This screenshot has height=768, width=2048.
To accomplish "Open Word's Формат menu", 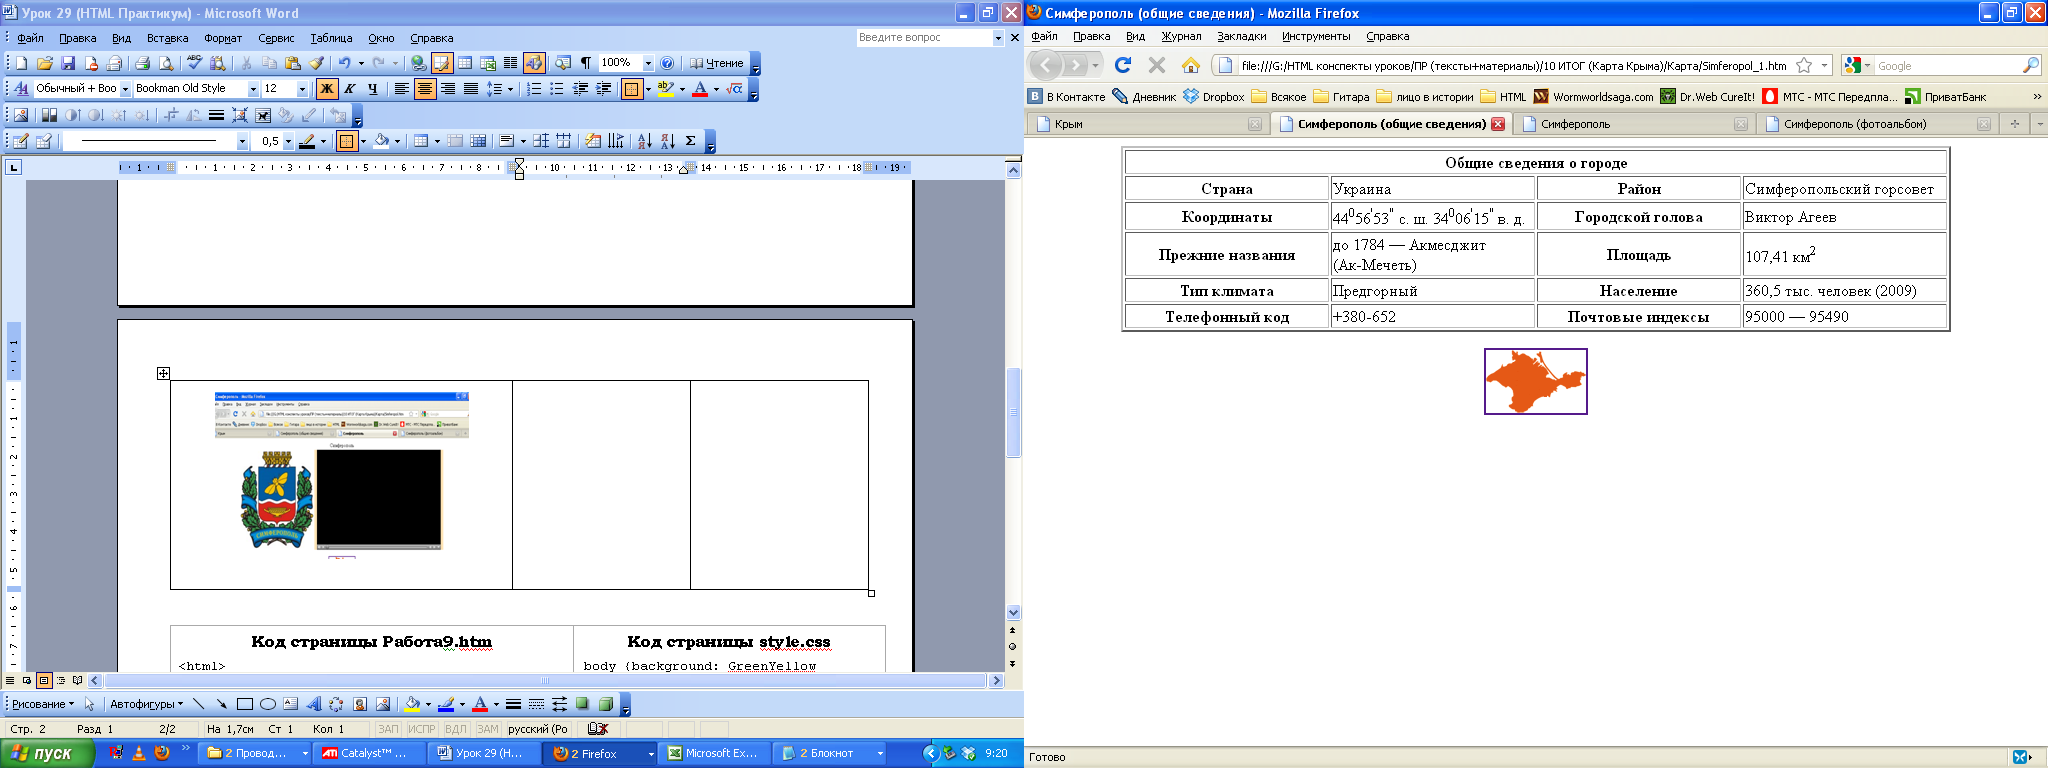I will point(223,38).
